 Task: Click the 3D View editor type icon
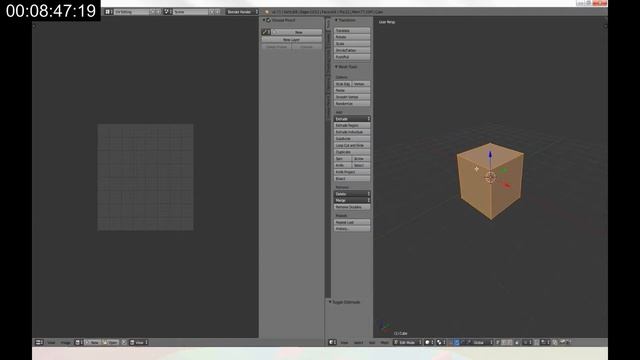point(332,342)
